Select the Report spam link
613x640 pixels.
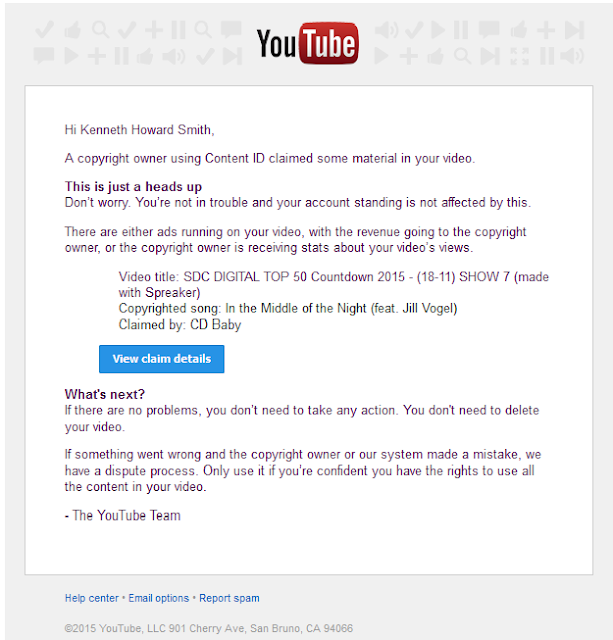point(229,598)
